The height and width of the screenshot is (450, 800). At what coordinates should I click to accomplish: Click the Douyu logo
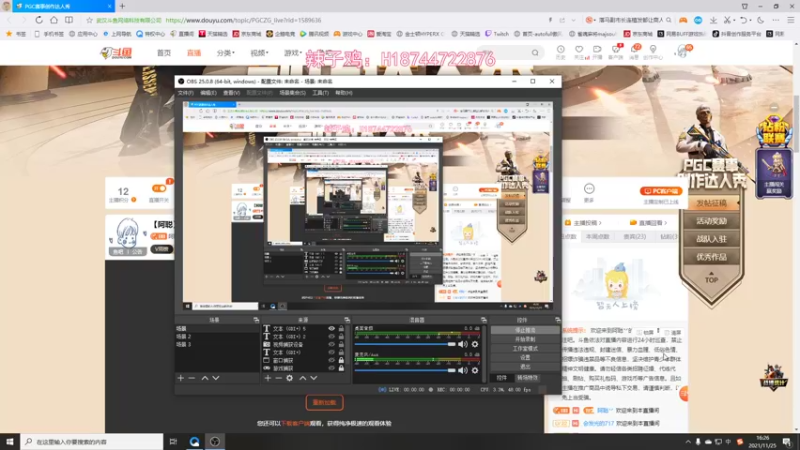click(x=116, y=53)
